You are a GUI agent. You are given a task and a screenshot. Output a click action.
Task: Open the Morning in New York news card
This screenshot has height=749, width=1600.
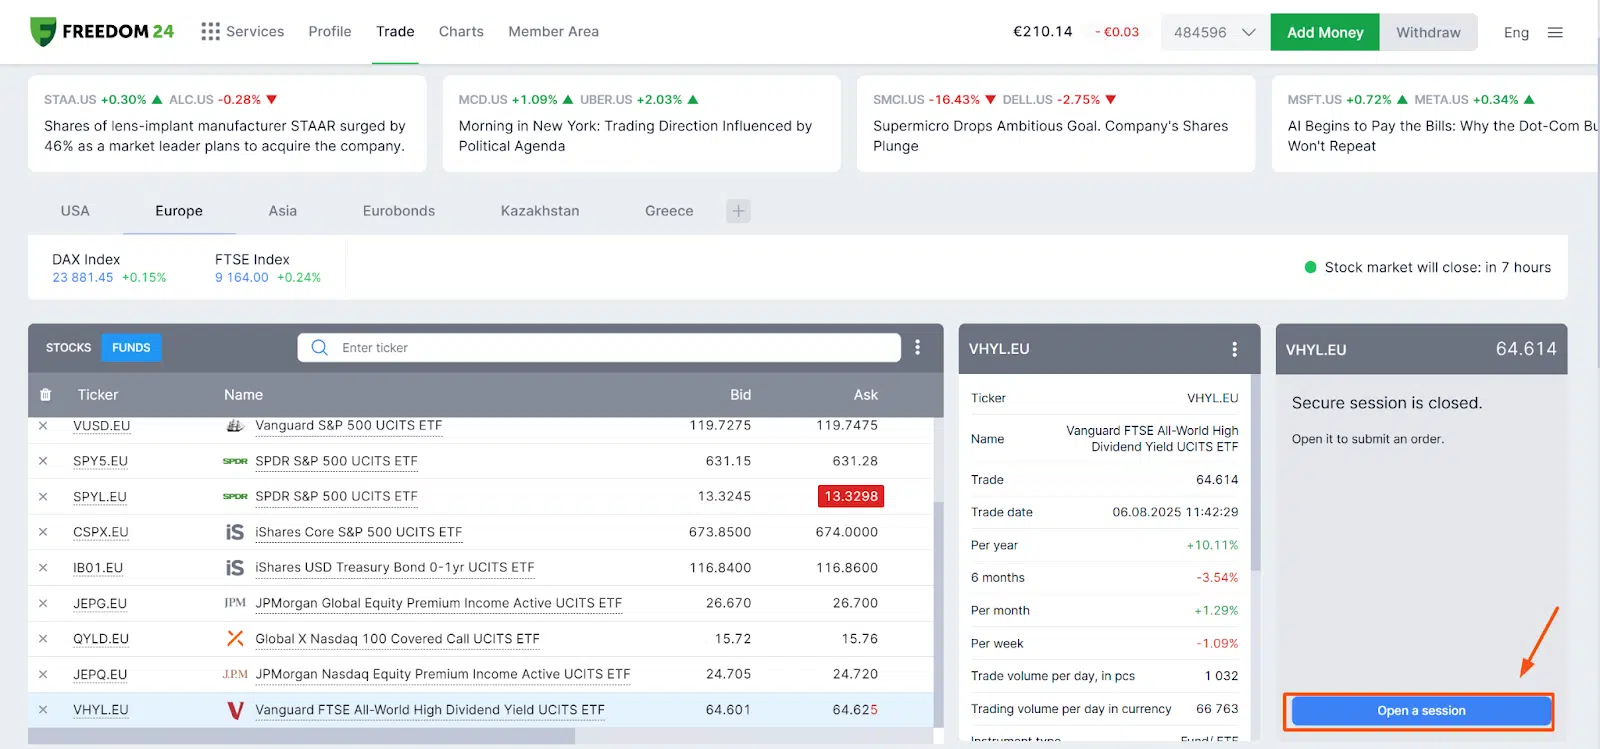[x=642, y=124]
